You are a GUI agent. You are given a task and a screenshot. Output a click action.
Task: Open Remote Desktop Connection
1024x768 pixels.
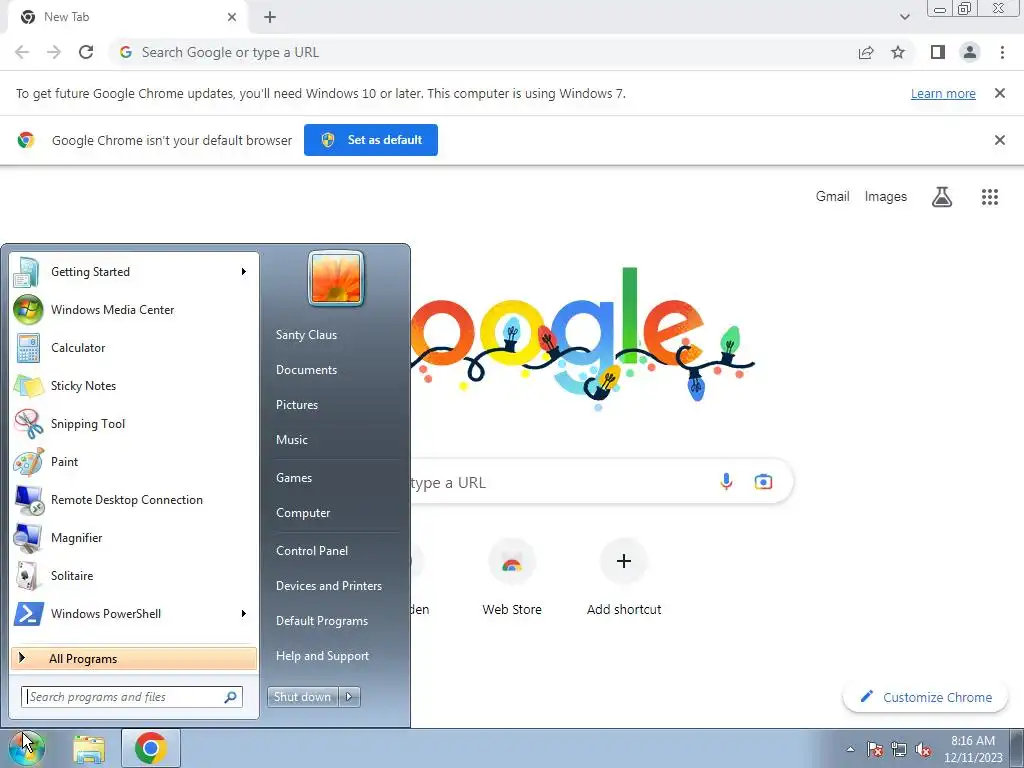click(x=134, y=500)
